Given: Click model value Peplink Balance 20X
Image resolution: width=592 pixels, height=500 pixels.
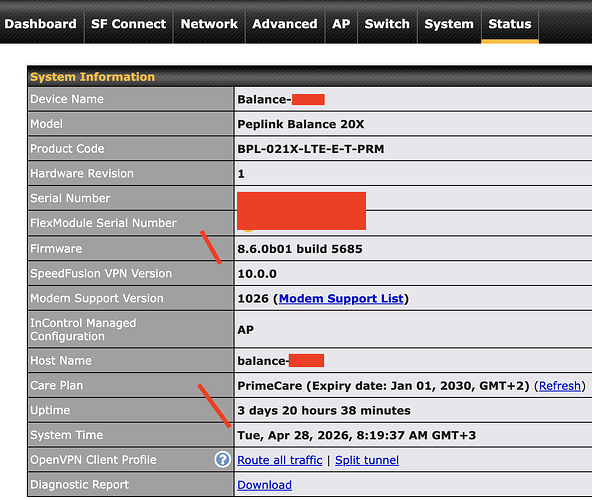Looking at the screenshot, I should 301,124.
